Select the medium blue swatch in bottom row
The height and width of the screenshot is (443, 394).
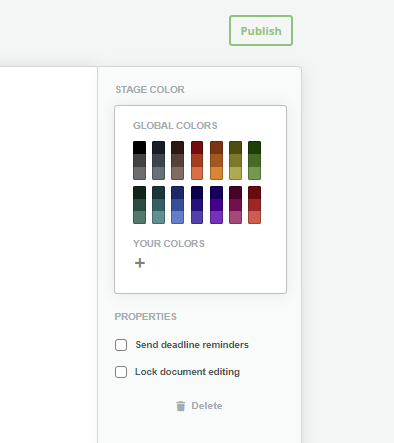click(177, 205)
